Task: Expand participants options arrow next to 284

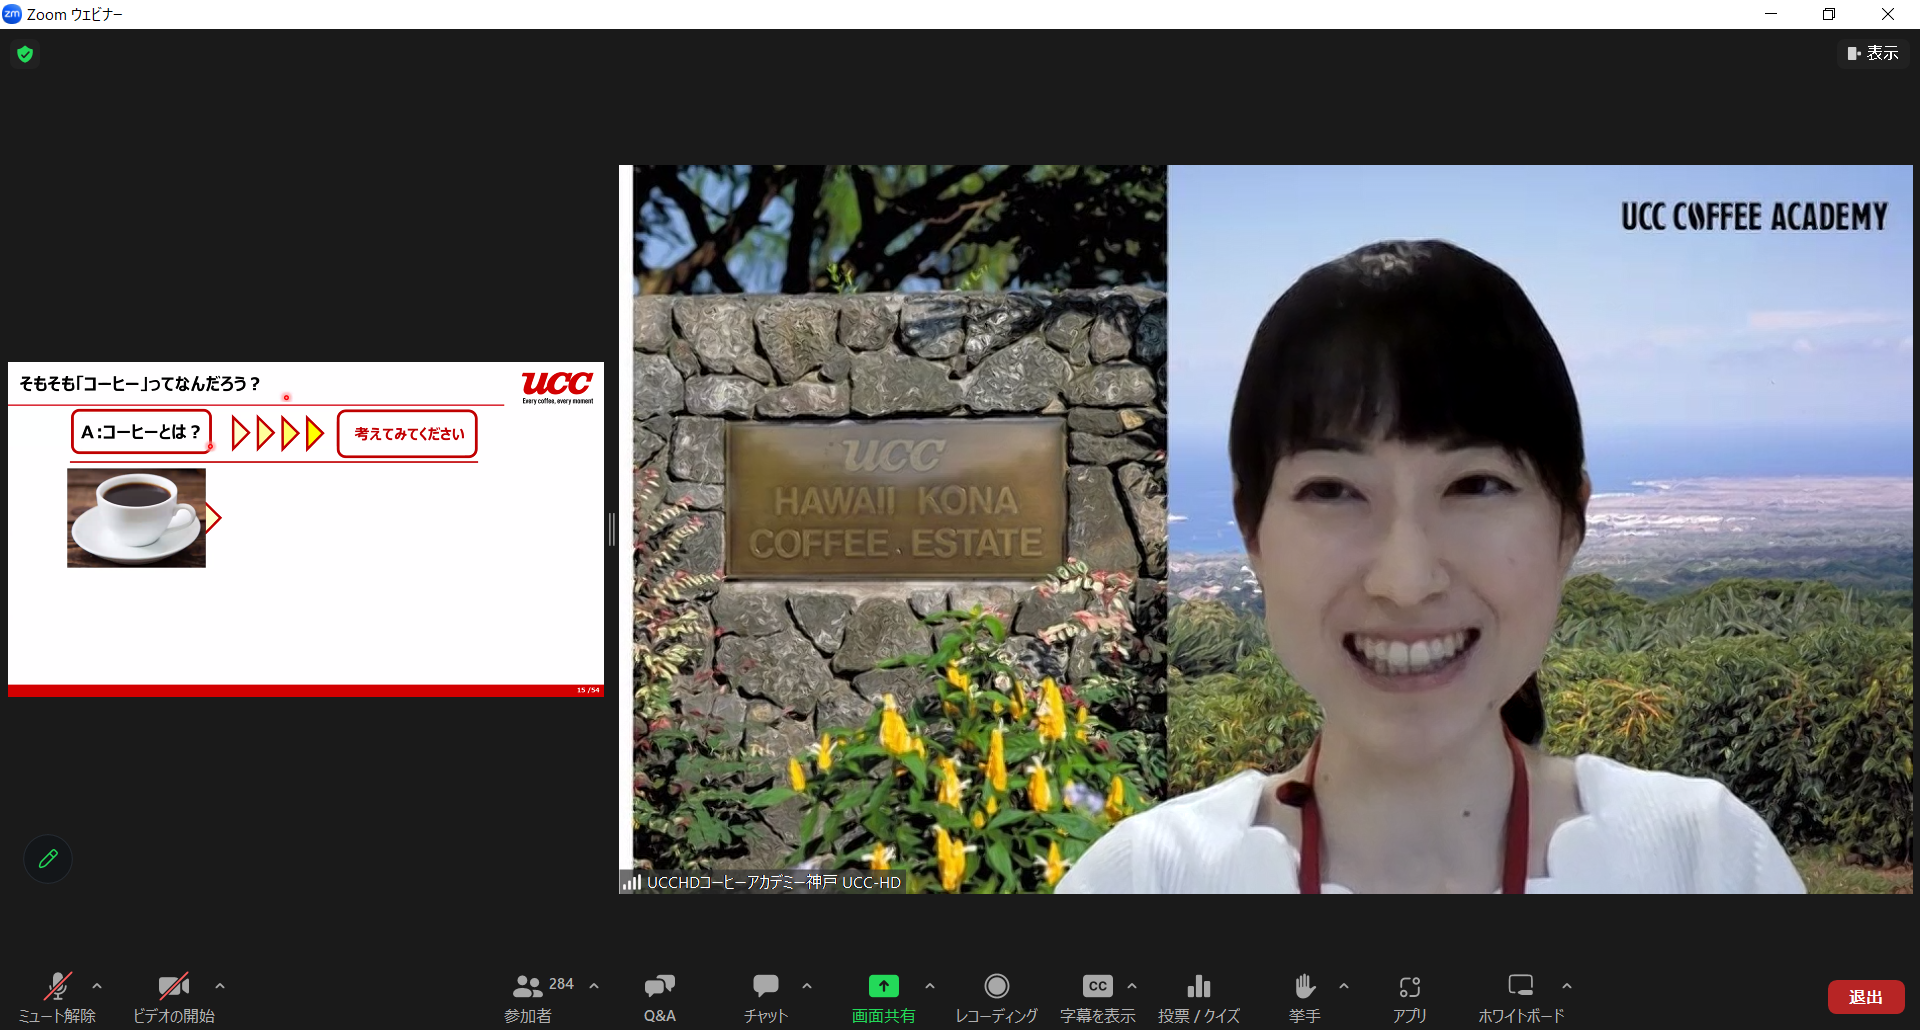Action: pos(594,986)
